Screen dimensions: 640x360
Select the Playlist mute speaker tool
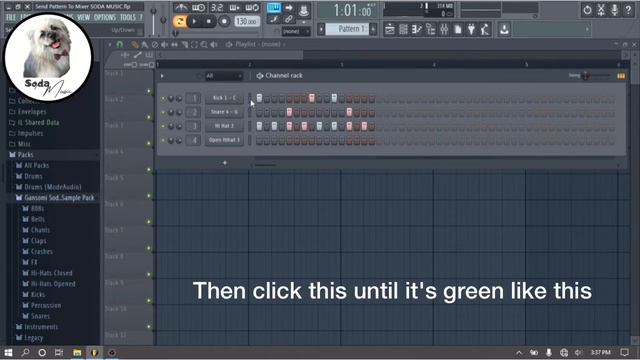(164, 44)
